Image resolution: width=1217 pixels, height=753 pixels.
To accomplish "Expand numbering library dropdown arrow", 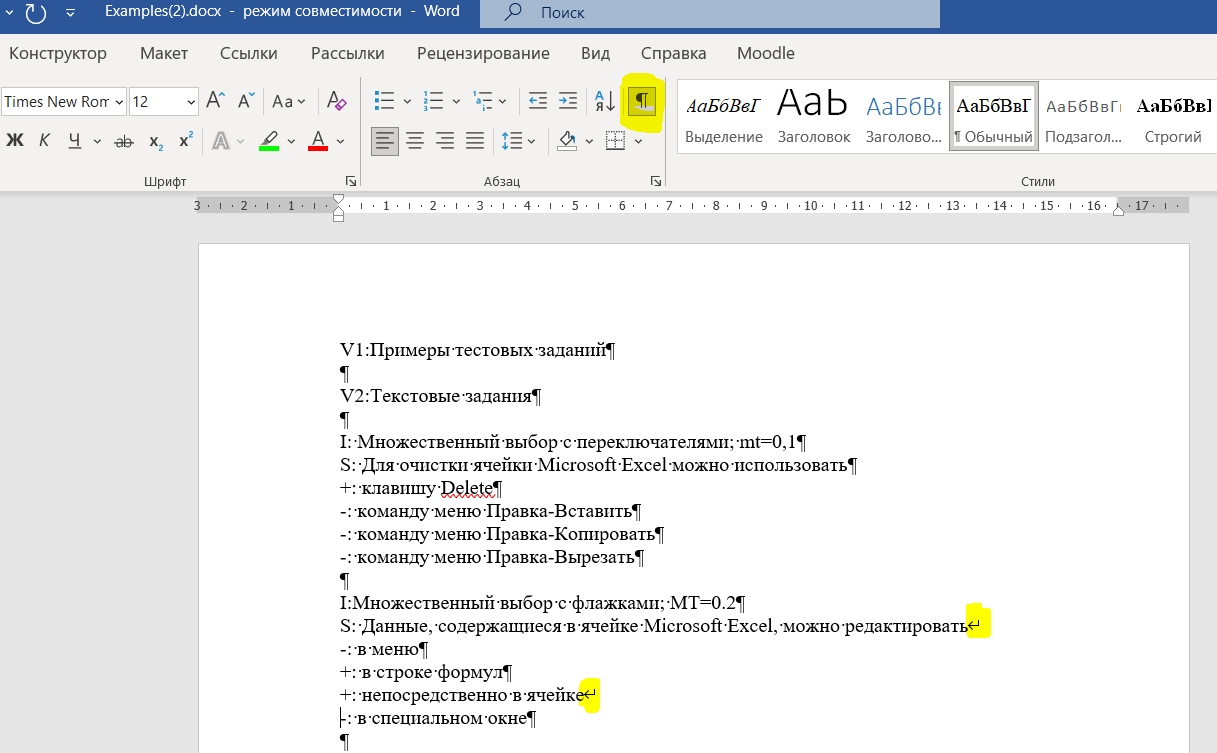I will coord(456,101).
